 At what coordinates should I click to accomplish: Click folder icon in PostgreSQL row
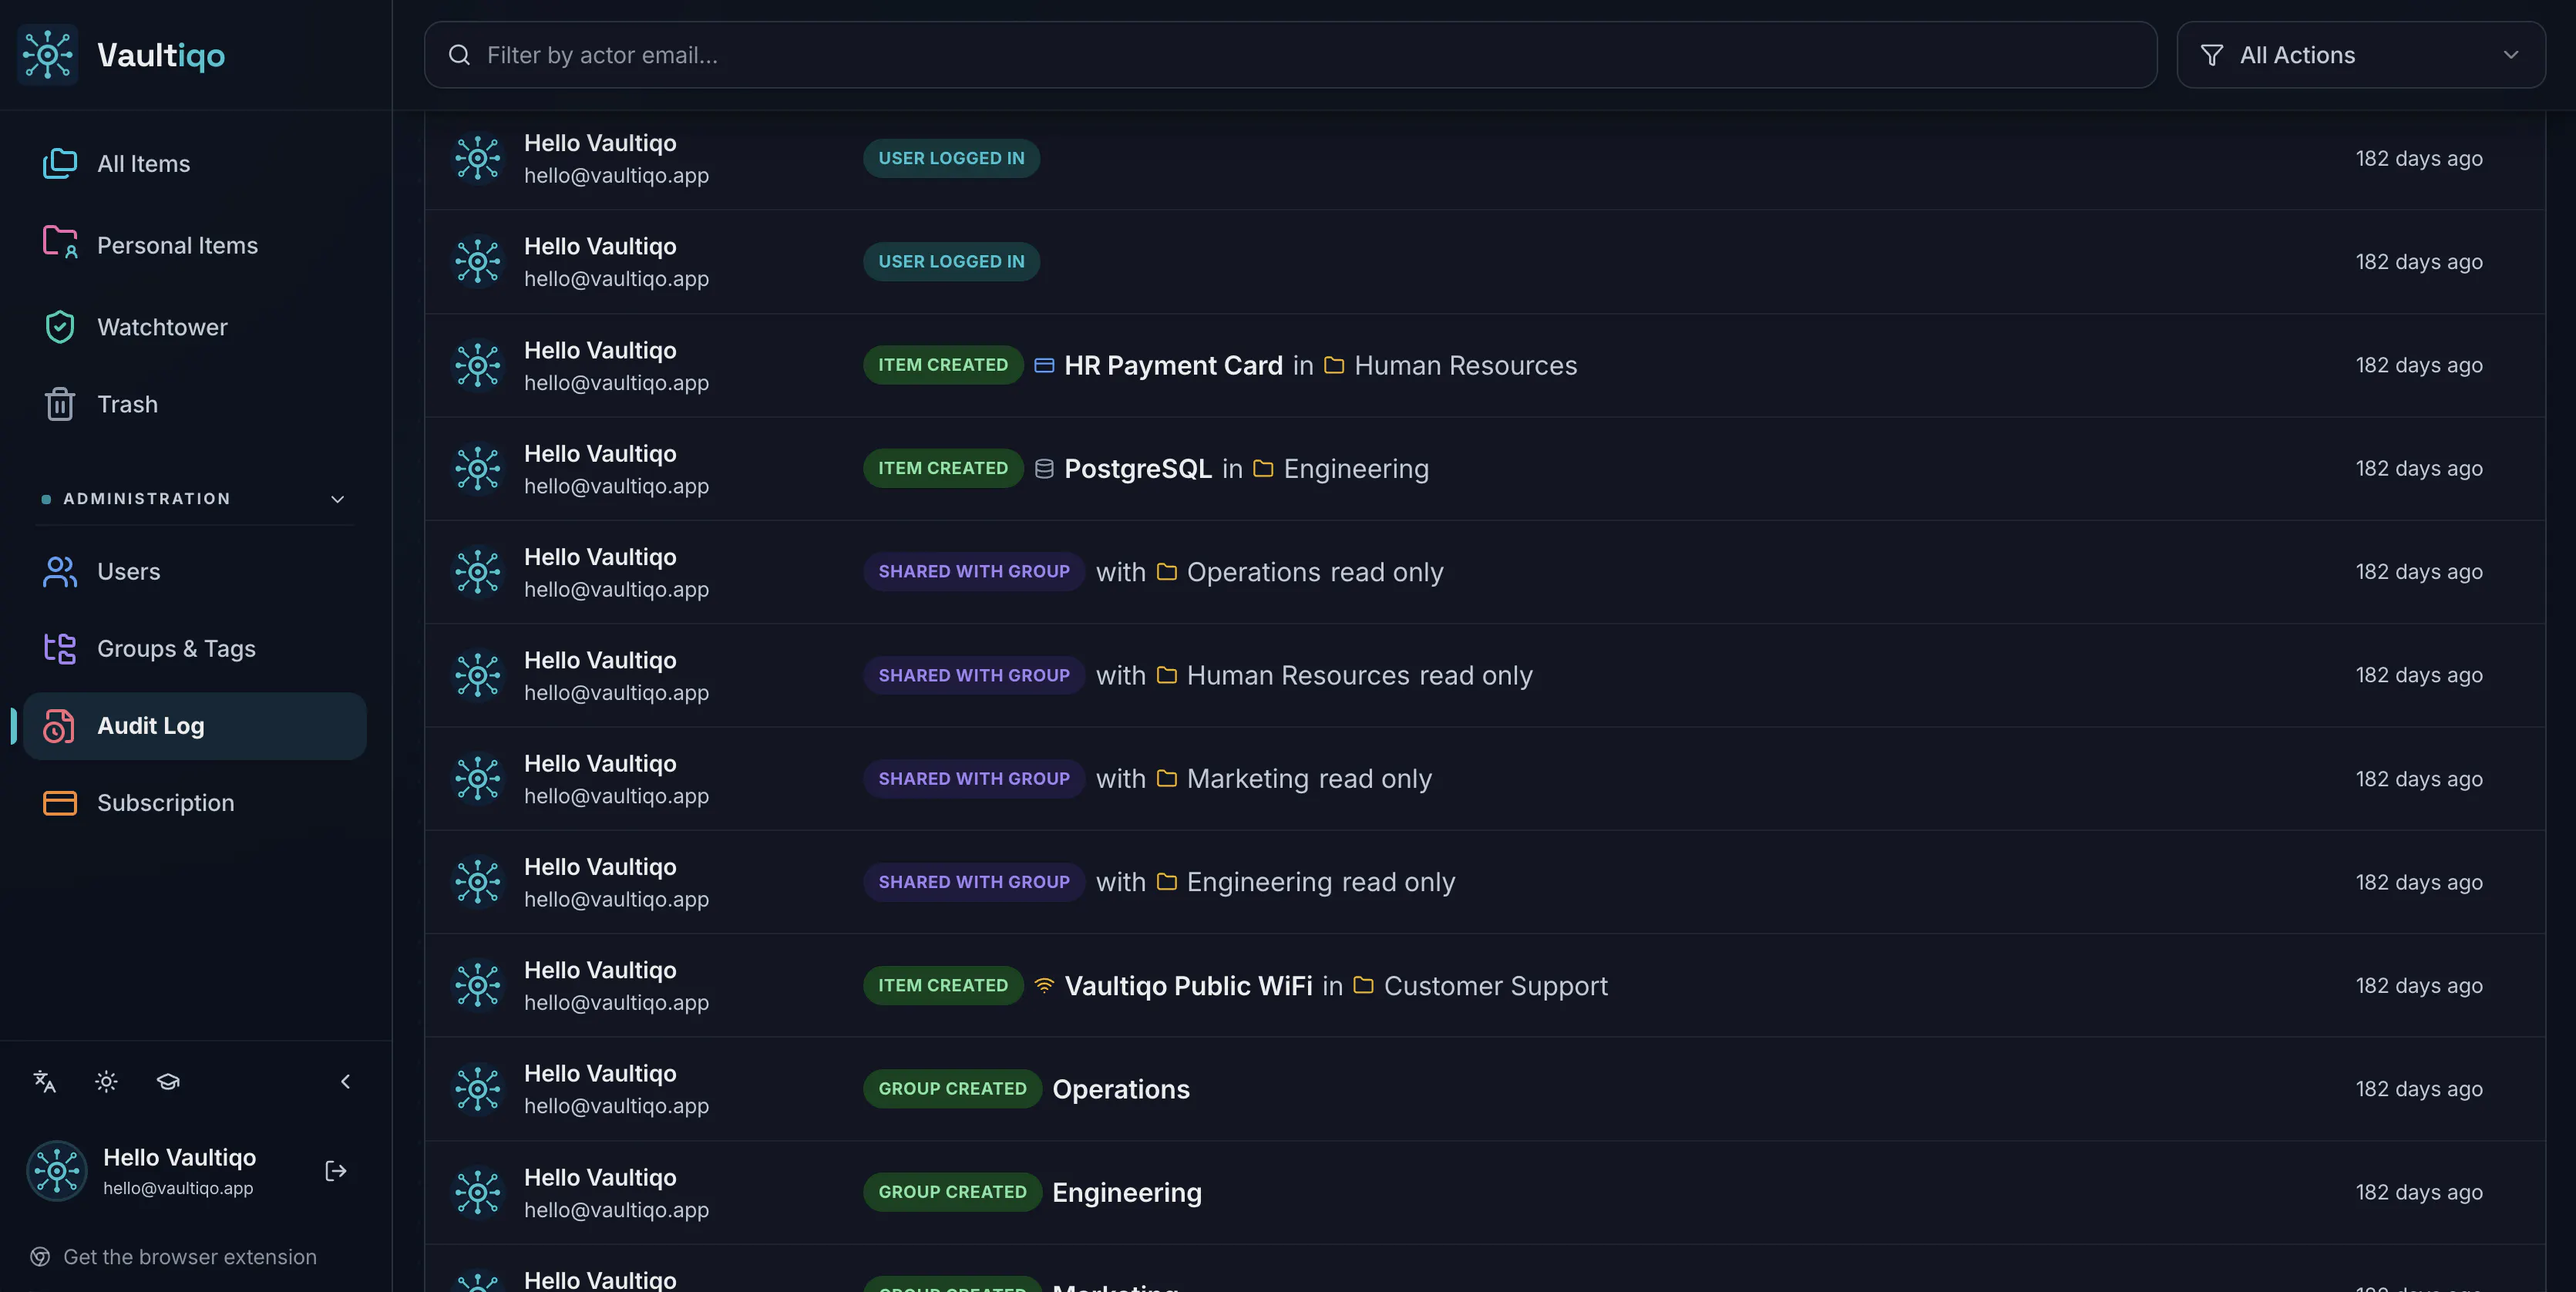pyautogui.click(x=1263, y=468)
